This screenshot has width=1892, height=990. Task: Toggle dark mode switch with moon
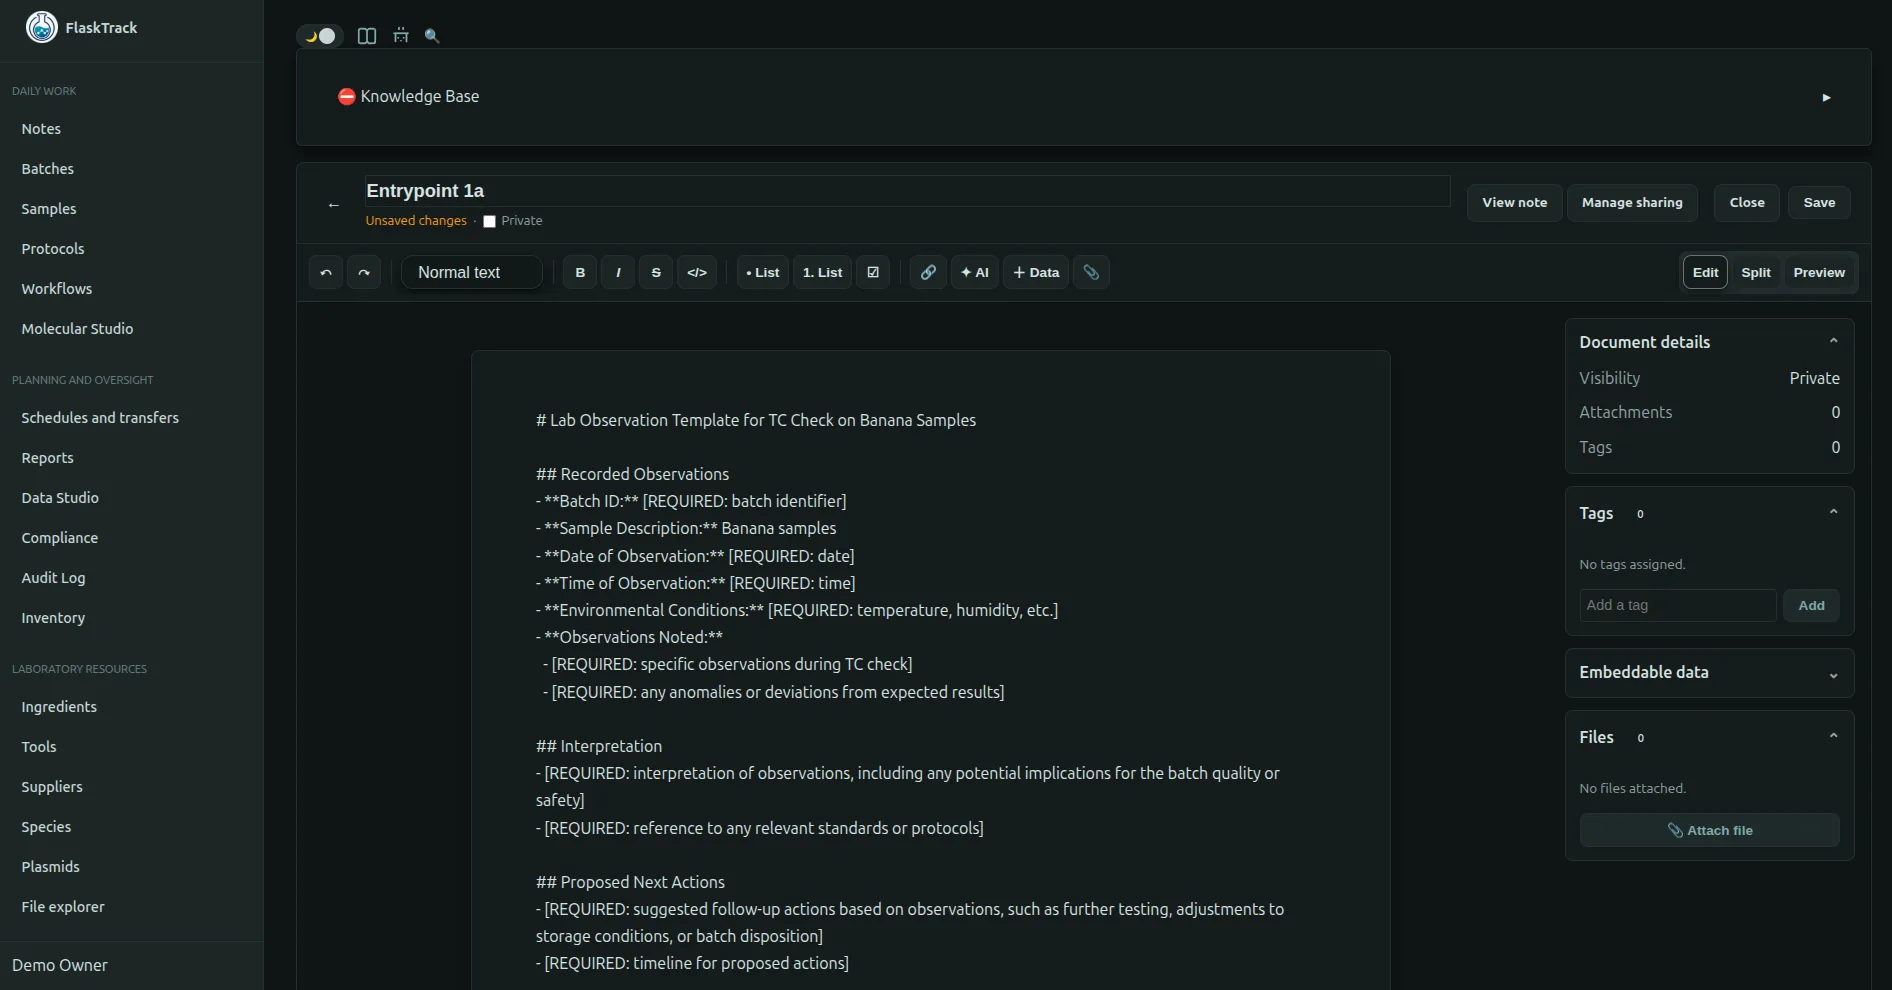point(320,36)
